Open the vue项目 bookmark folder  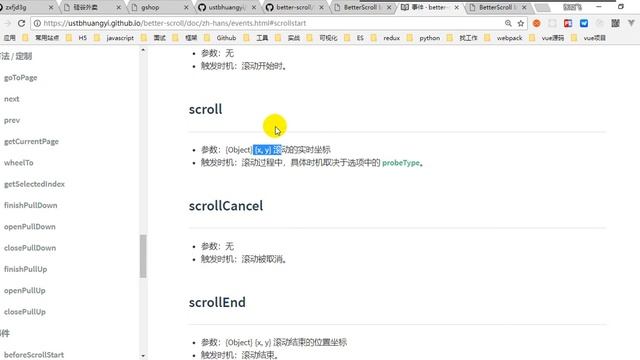click(x=589, y=38)
